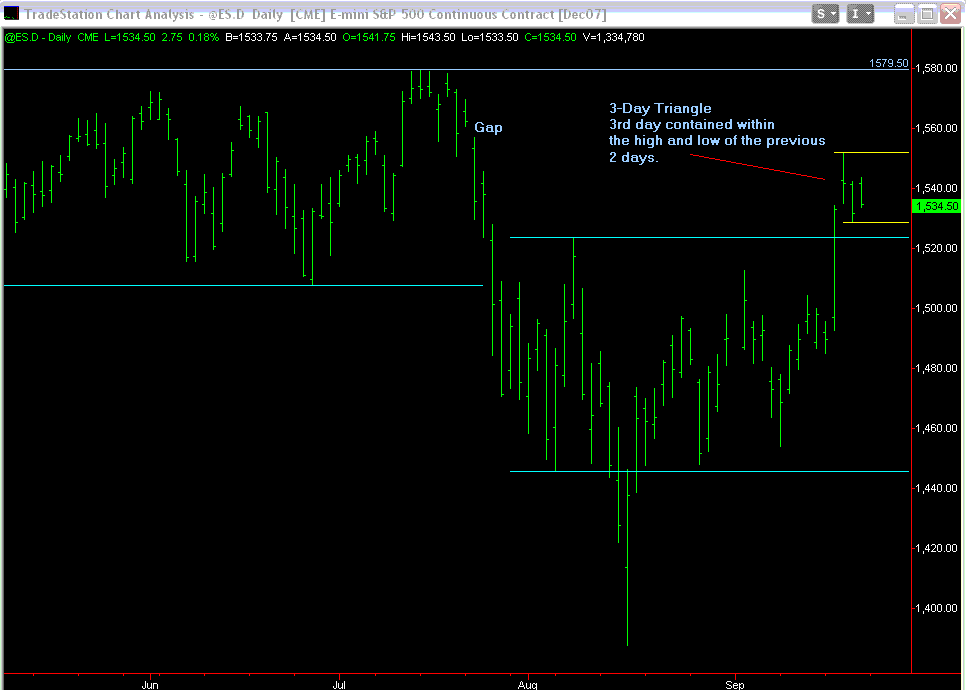Minimize the Chart Analysis window
The height and width of the screenshot is (690, 966).
coord(905,14)
